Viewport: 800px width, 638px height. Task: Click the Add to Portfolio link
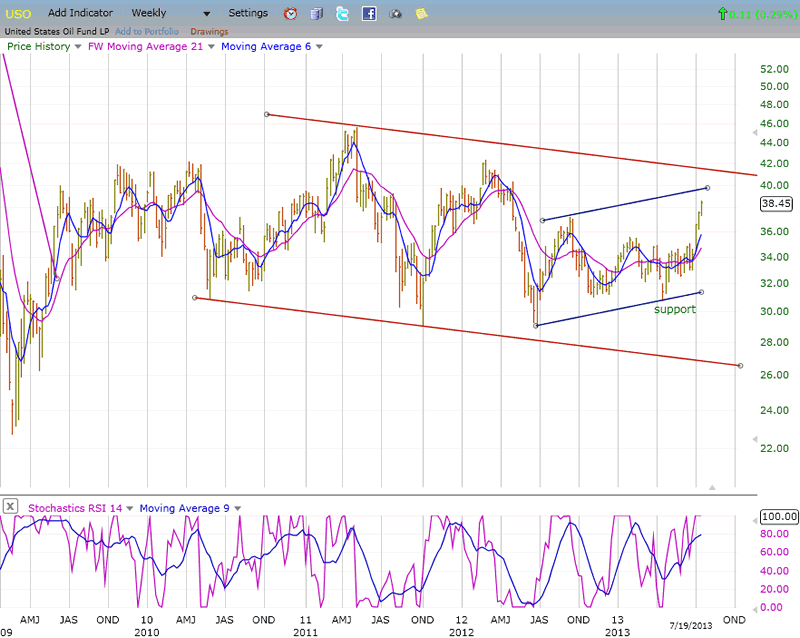tap(148, 31)
